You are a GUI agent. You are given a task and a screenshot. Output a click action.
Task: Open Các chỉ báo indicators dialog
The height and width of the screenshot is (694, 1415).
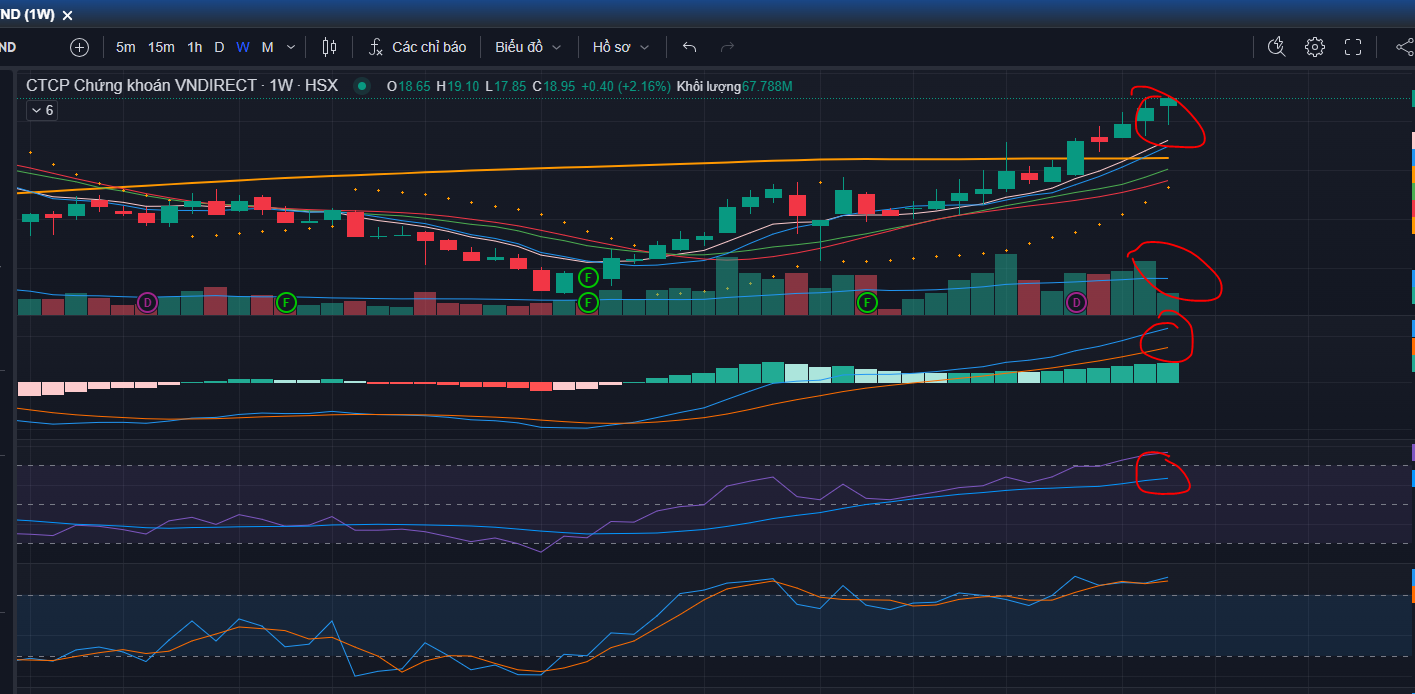point(418,47)
